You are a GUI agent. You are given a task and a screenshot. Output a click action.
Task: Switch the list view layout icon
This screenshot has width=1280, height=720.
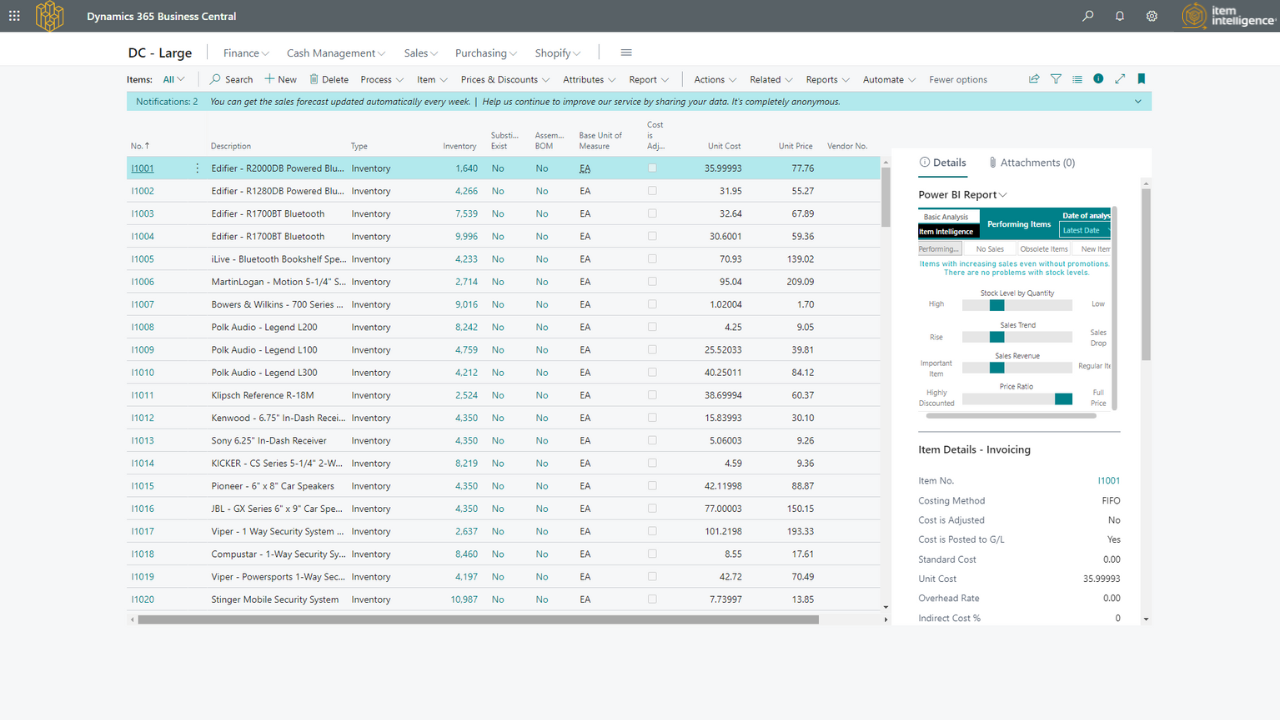pos(1077,79)
